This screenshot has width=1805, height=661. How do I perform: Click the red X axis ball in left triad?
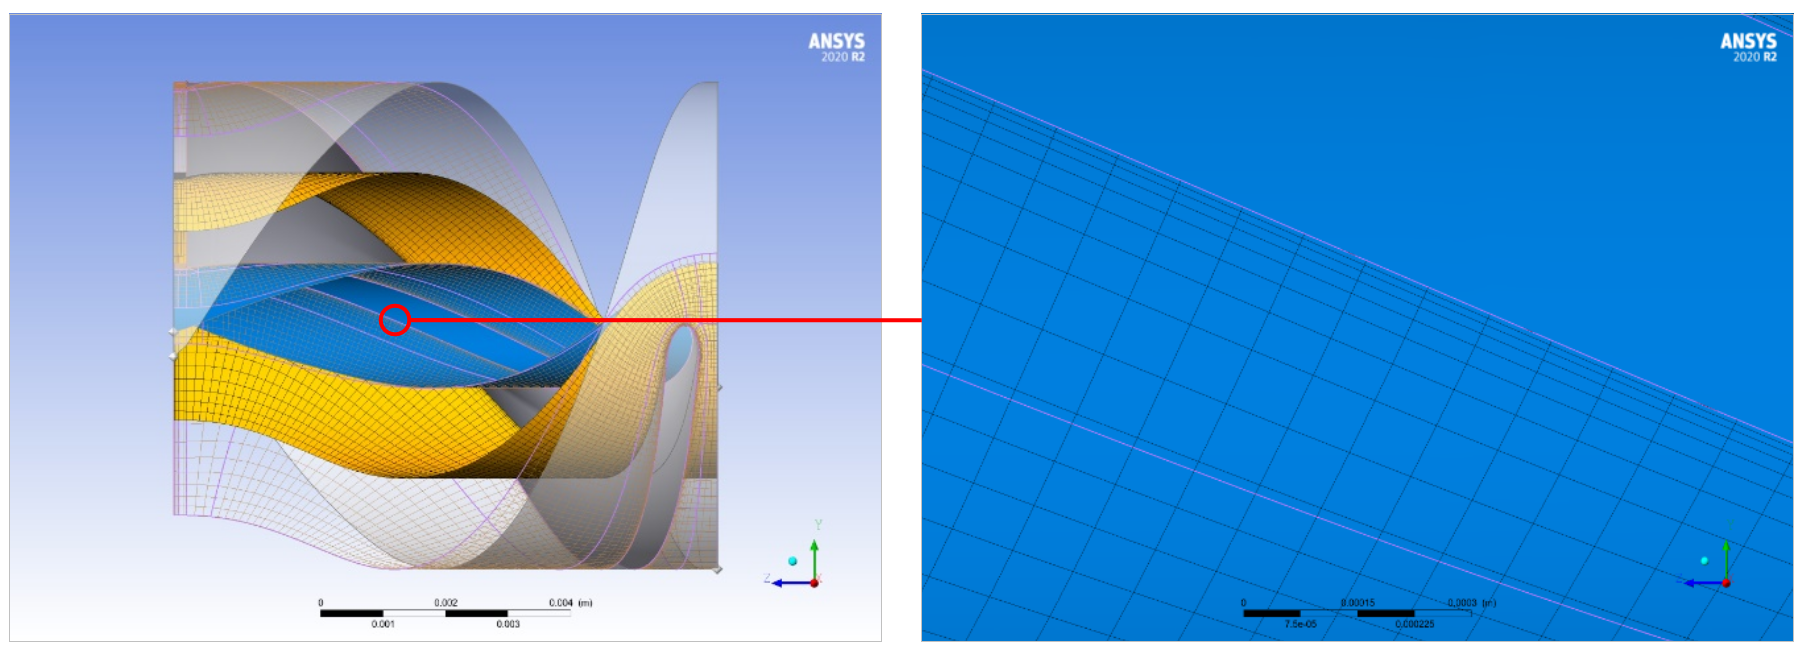coord(815,583)
